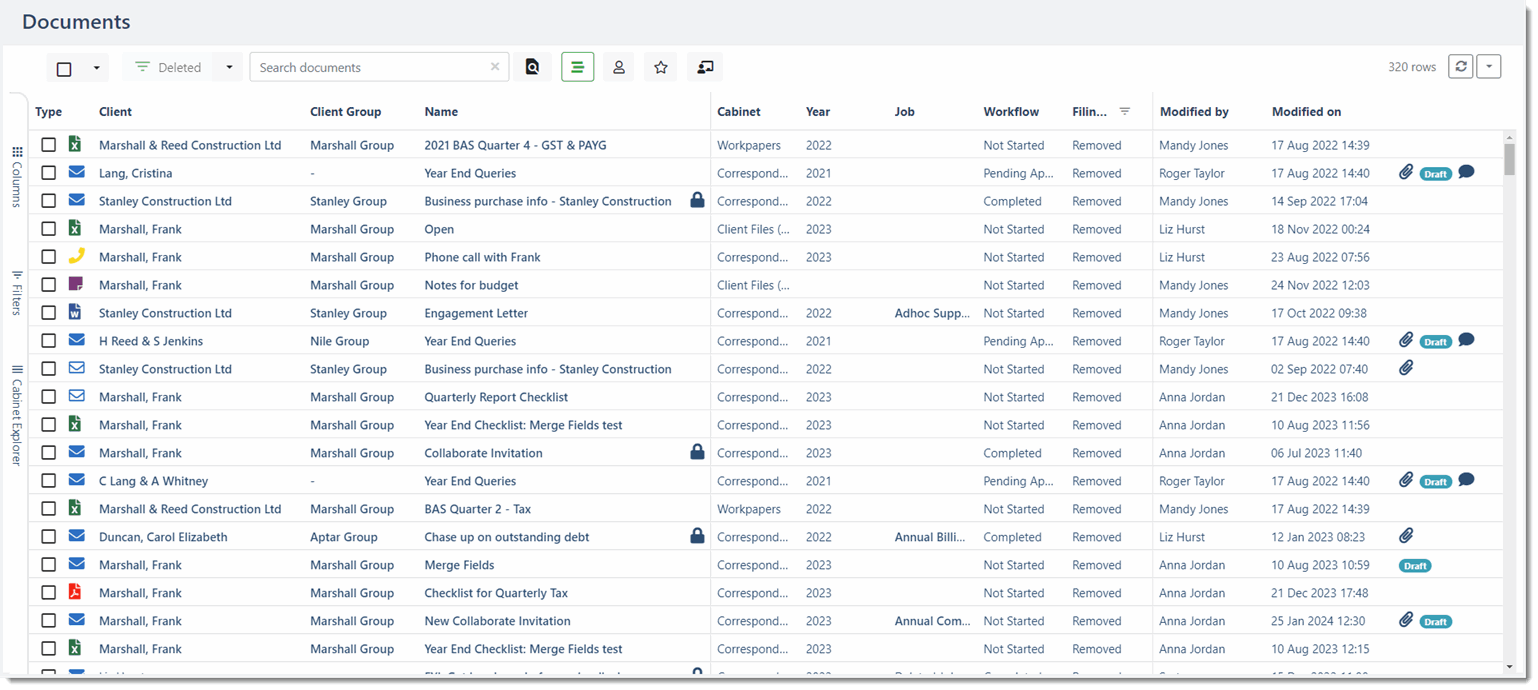1538x690 pixels.
Task: Click mail icon for Lang, Cristina row
Action: (x=76, y=172)
